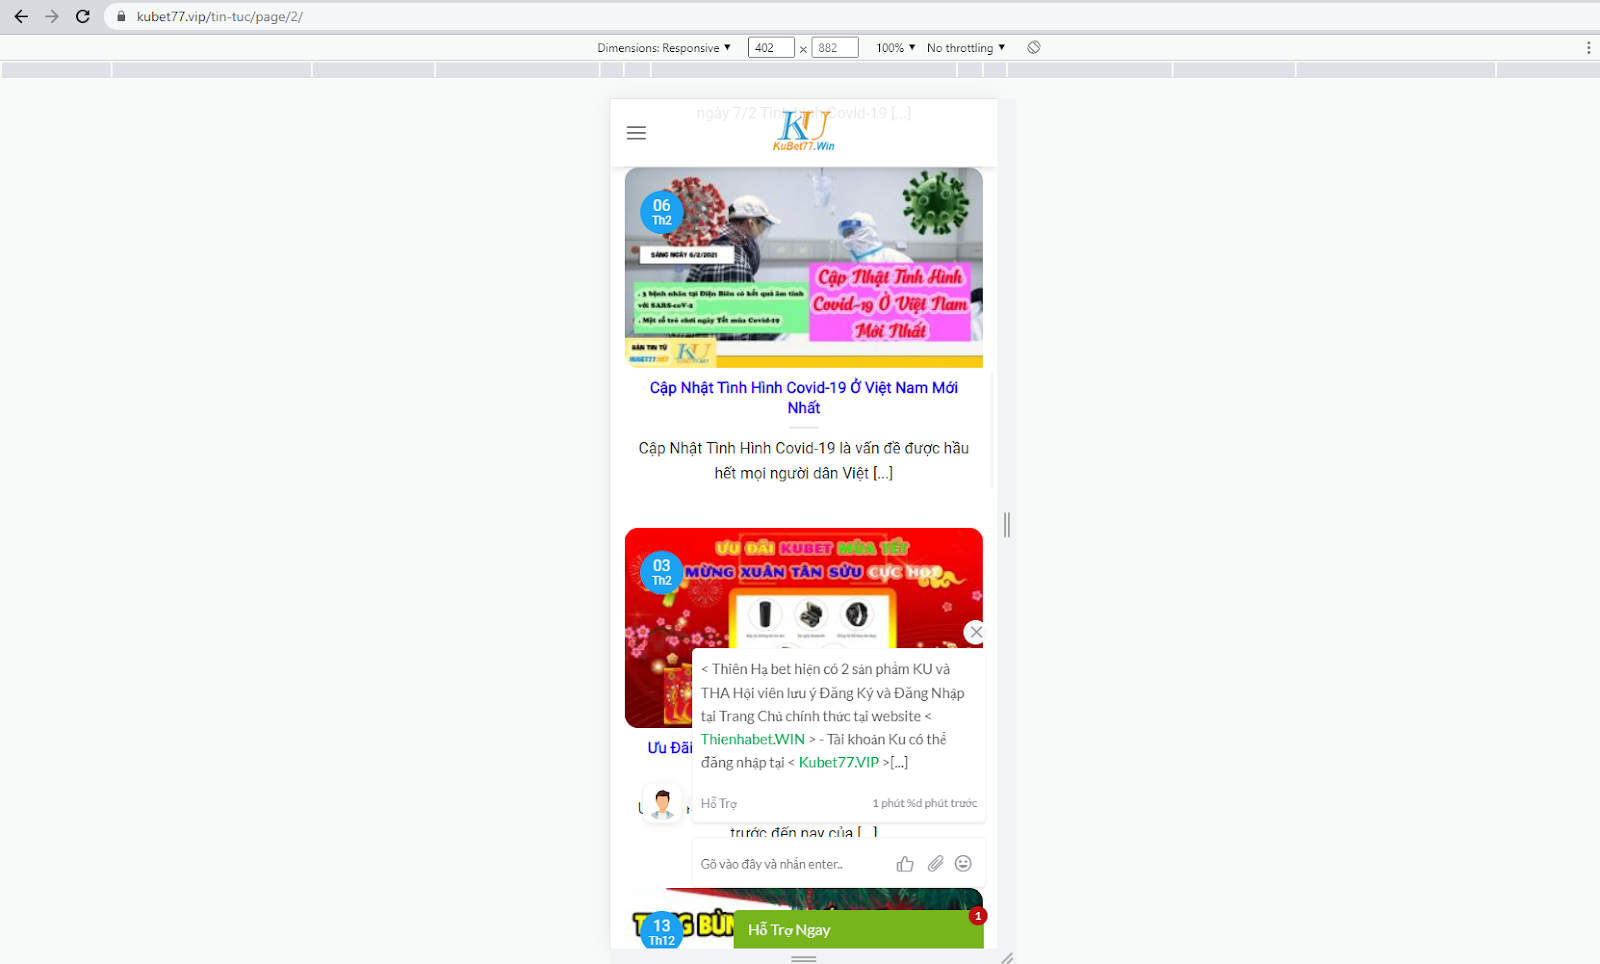
Task: Follow the Kubet77.VIP link in chat
Action: click(839, 762)
